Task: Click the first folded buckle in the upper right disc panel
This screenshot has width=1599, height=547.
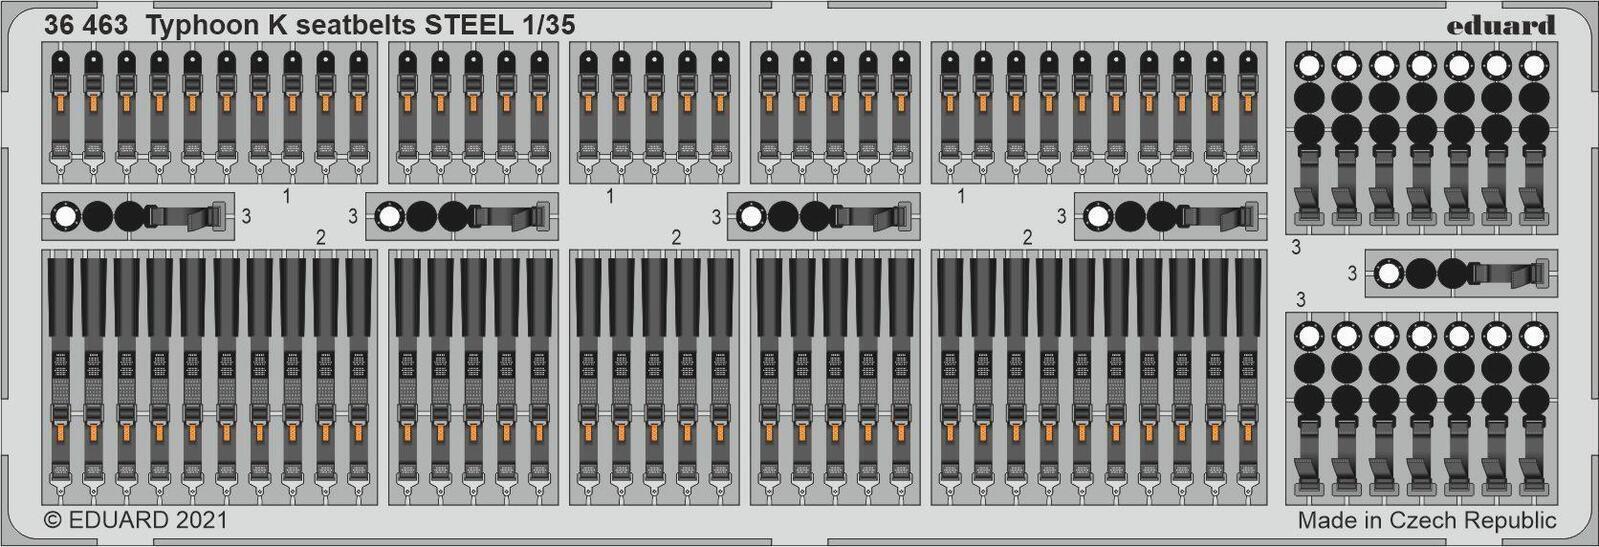Action: pos(1308,206)
